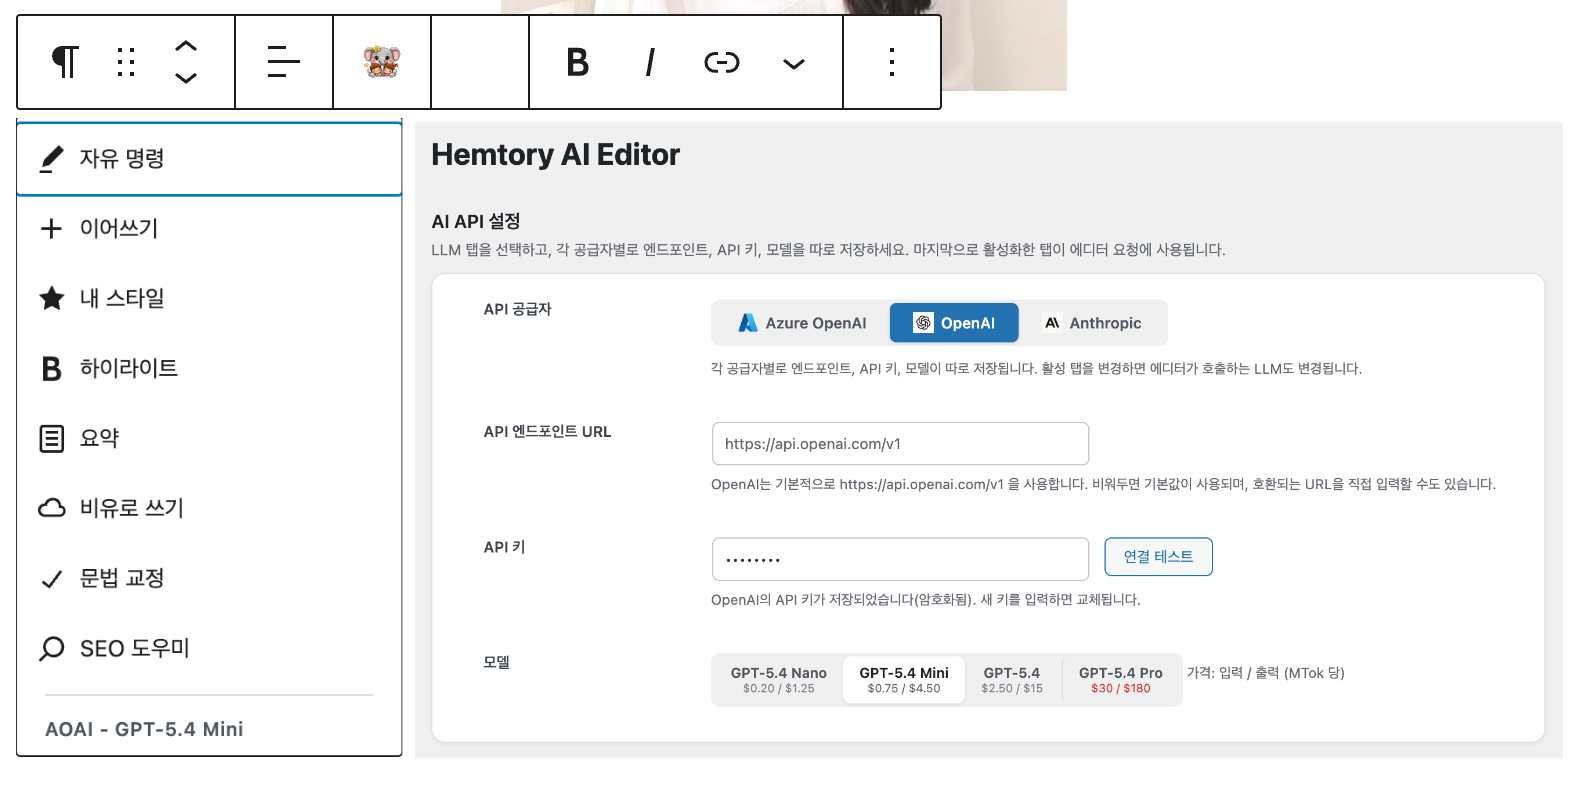Viewport: 1582px width, 804px height.
Task: Click the API endpoint URL field
Action: (x=900, y=444)
